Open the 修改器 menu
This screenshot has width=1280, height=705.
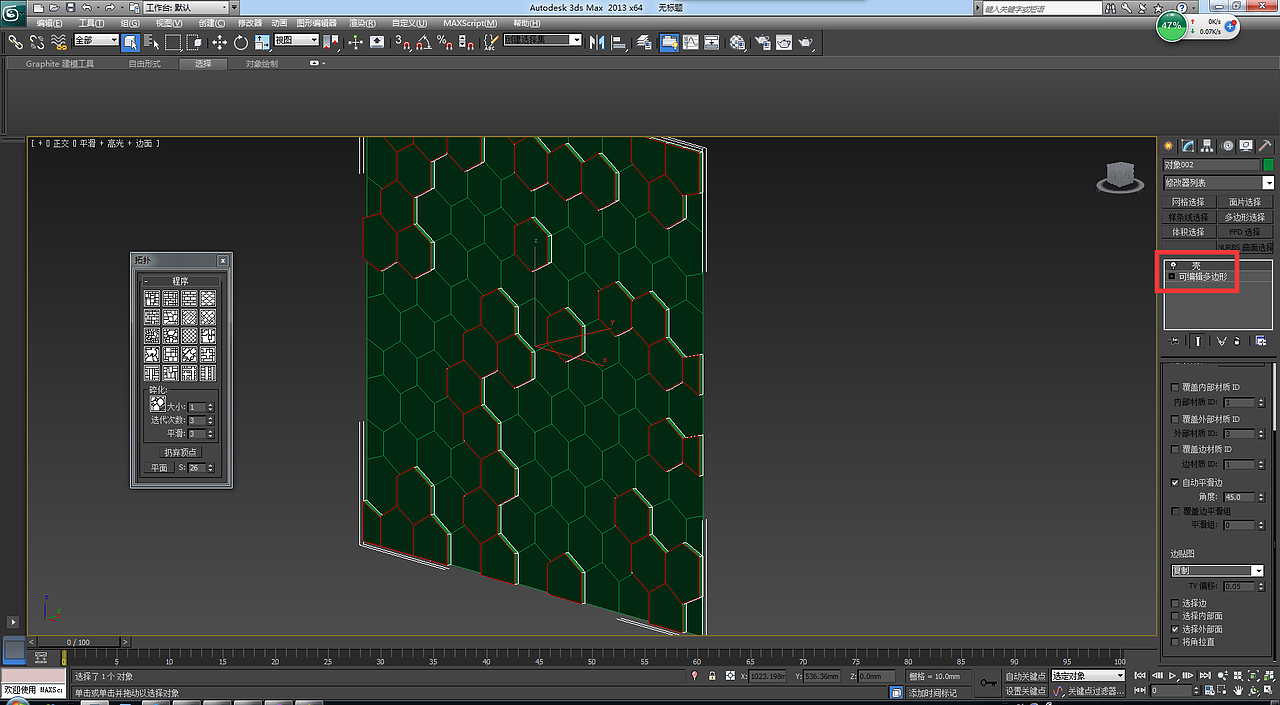pyautogui.click(x=250, y=23)
